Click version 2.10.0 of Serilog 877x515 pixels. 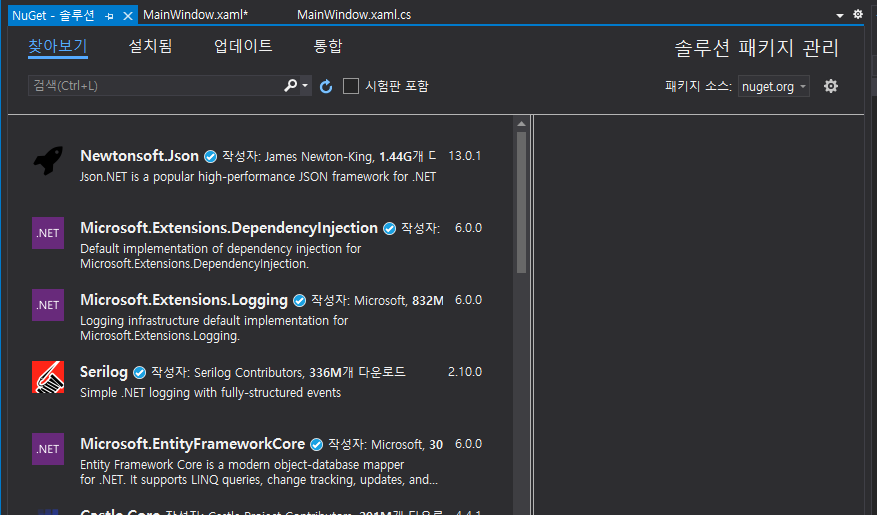tap(465, 372)
